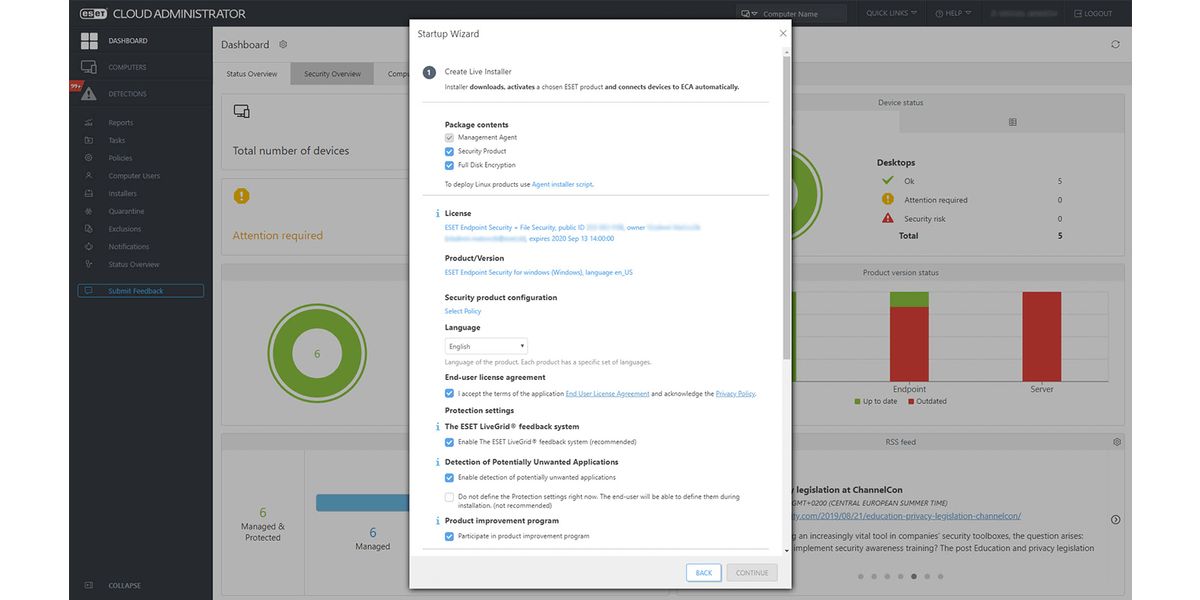Click the list icon under Device status
The height and width of the screenshot is (600, 1200).
[x=1012, y=122]
